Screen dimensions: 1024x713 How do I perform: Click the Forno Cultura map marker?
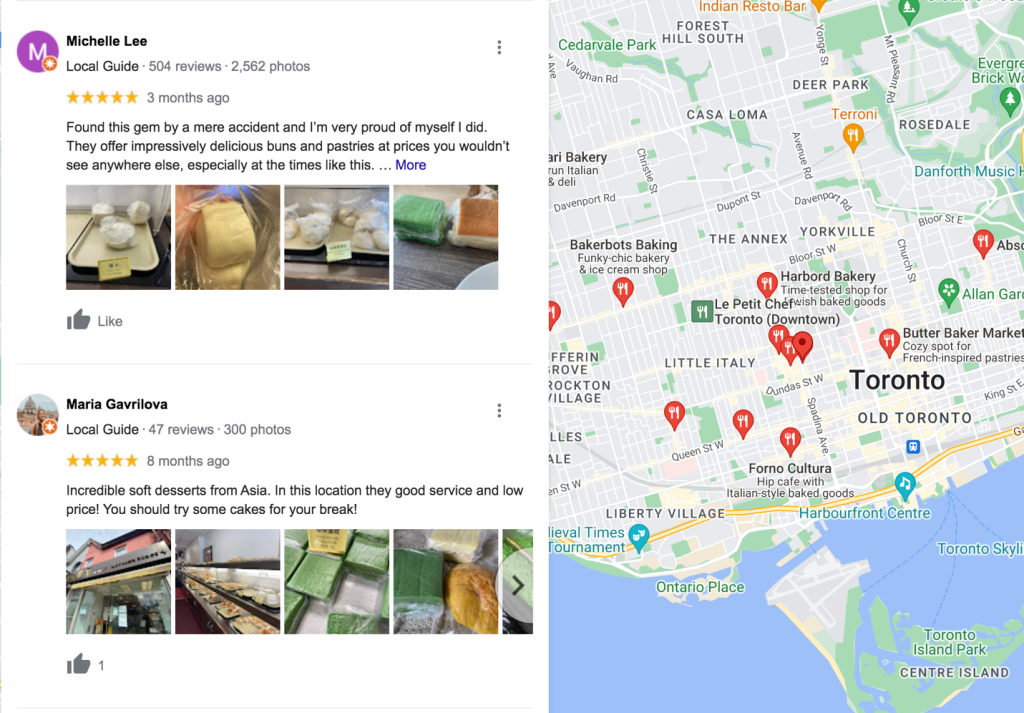point(790,441)
